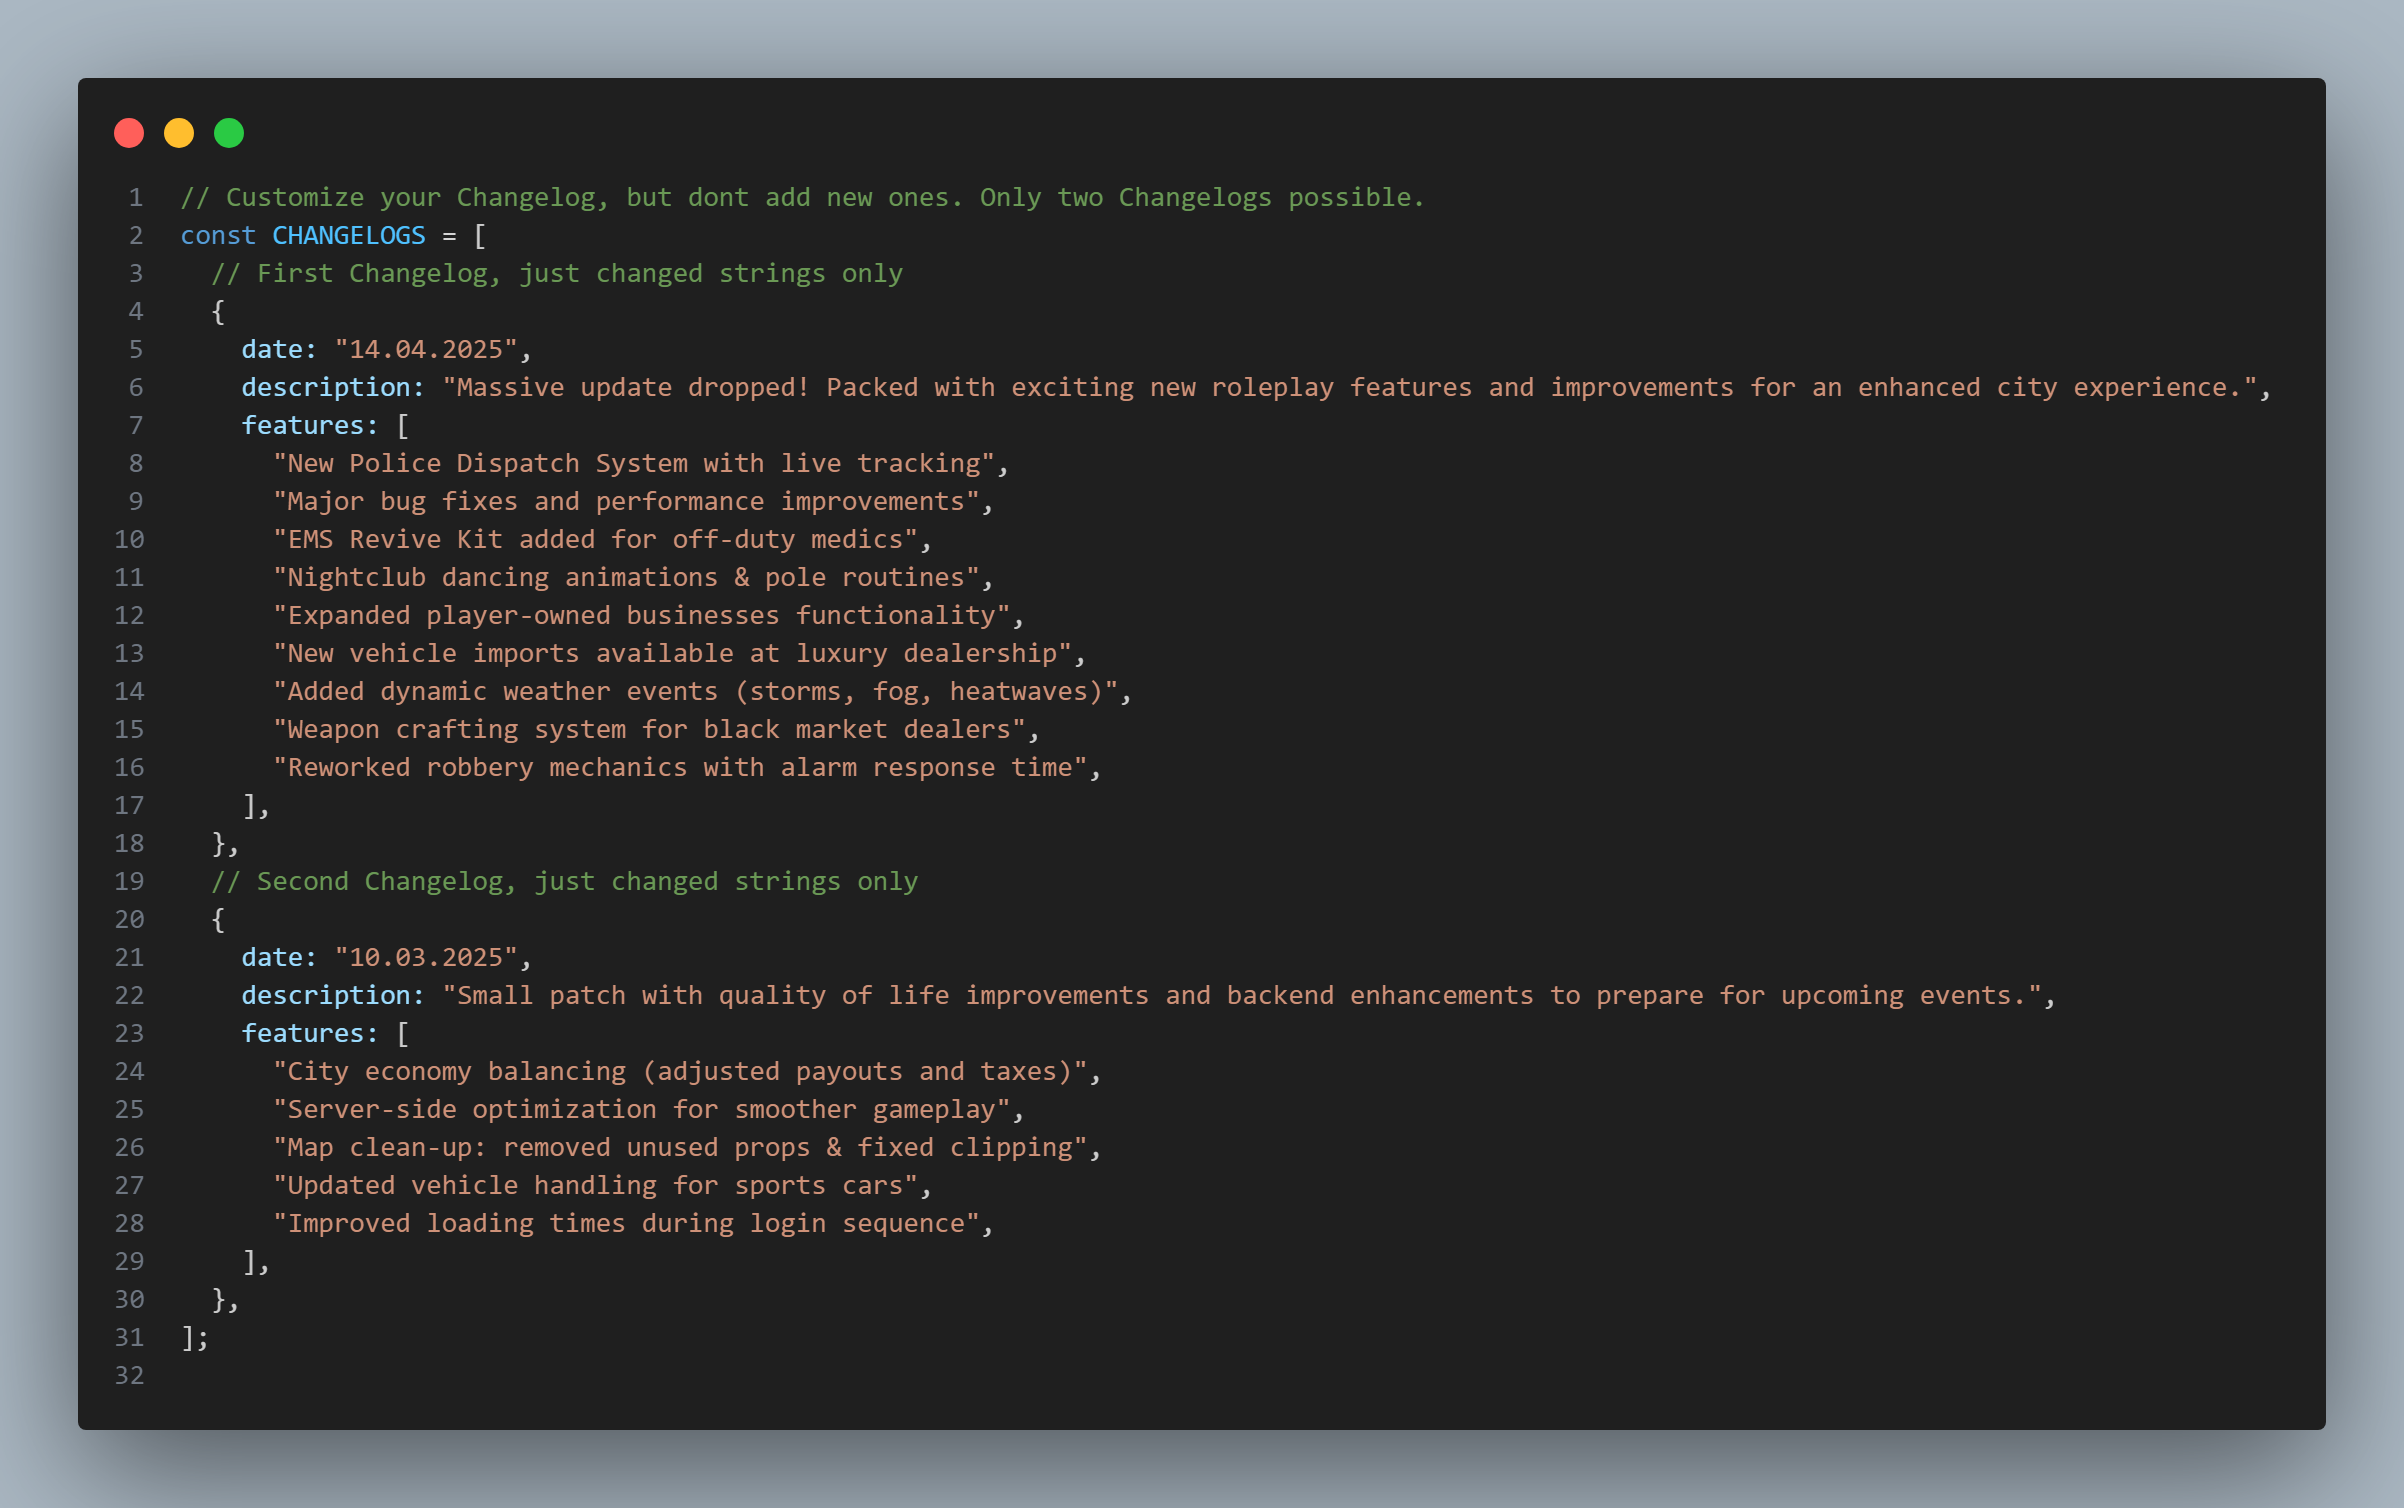2404x1508 pixels.
Task: Click the "City economy balancing" string
Action: click(x=680, y=1071)
